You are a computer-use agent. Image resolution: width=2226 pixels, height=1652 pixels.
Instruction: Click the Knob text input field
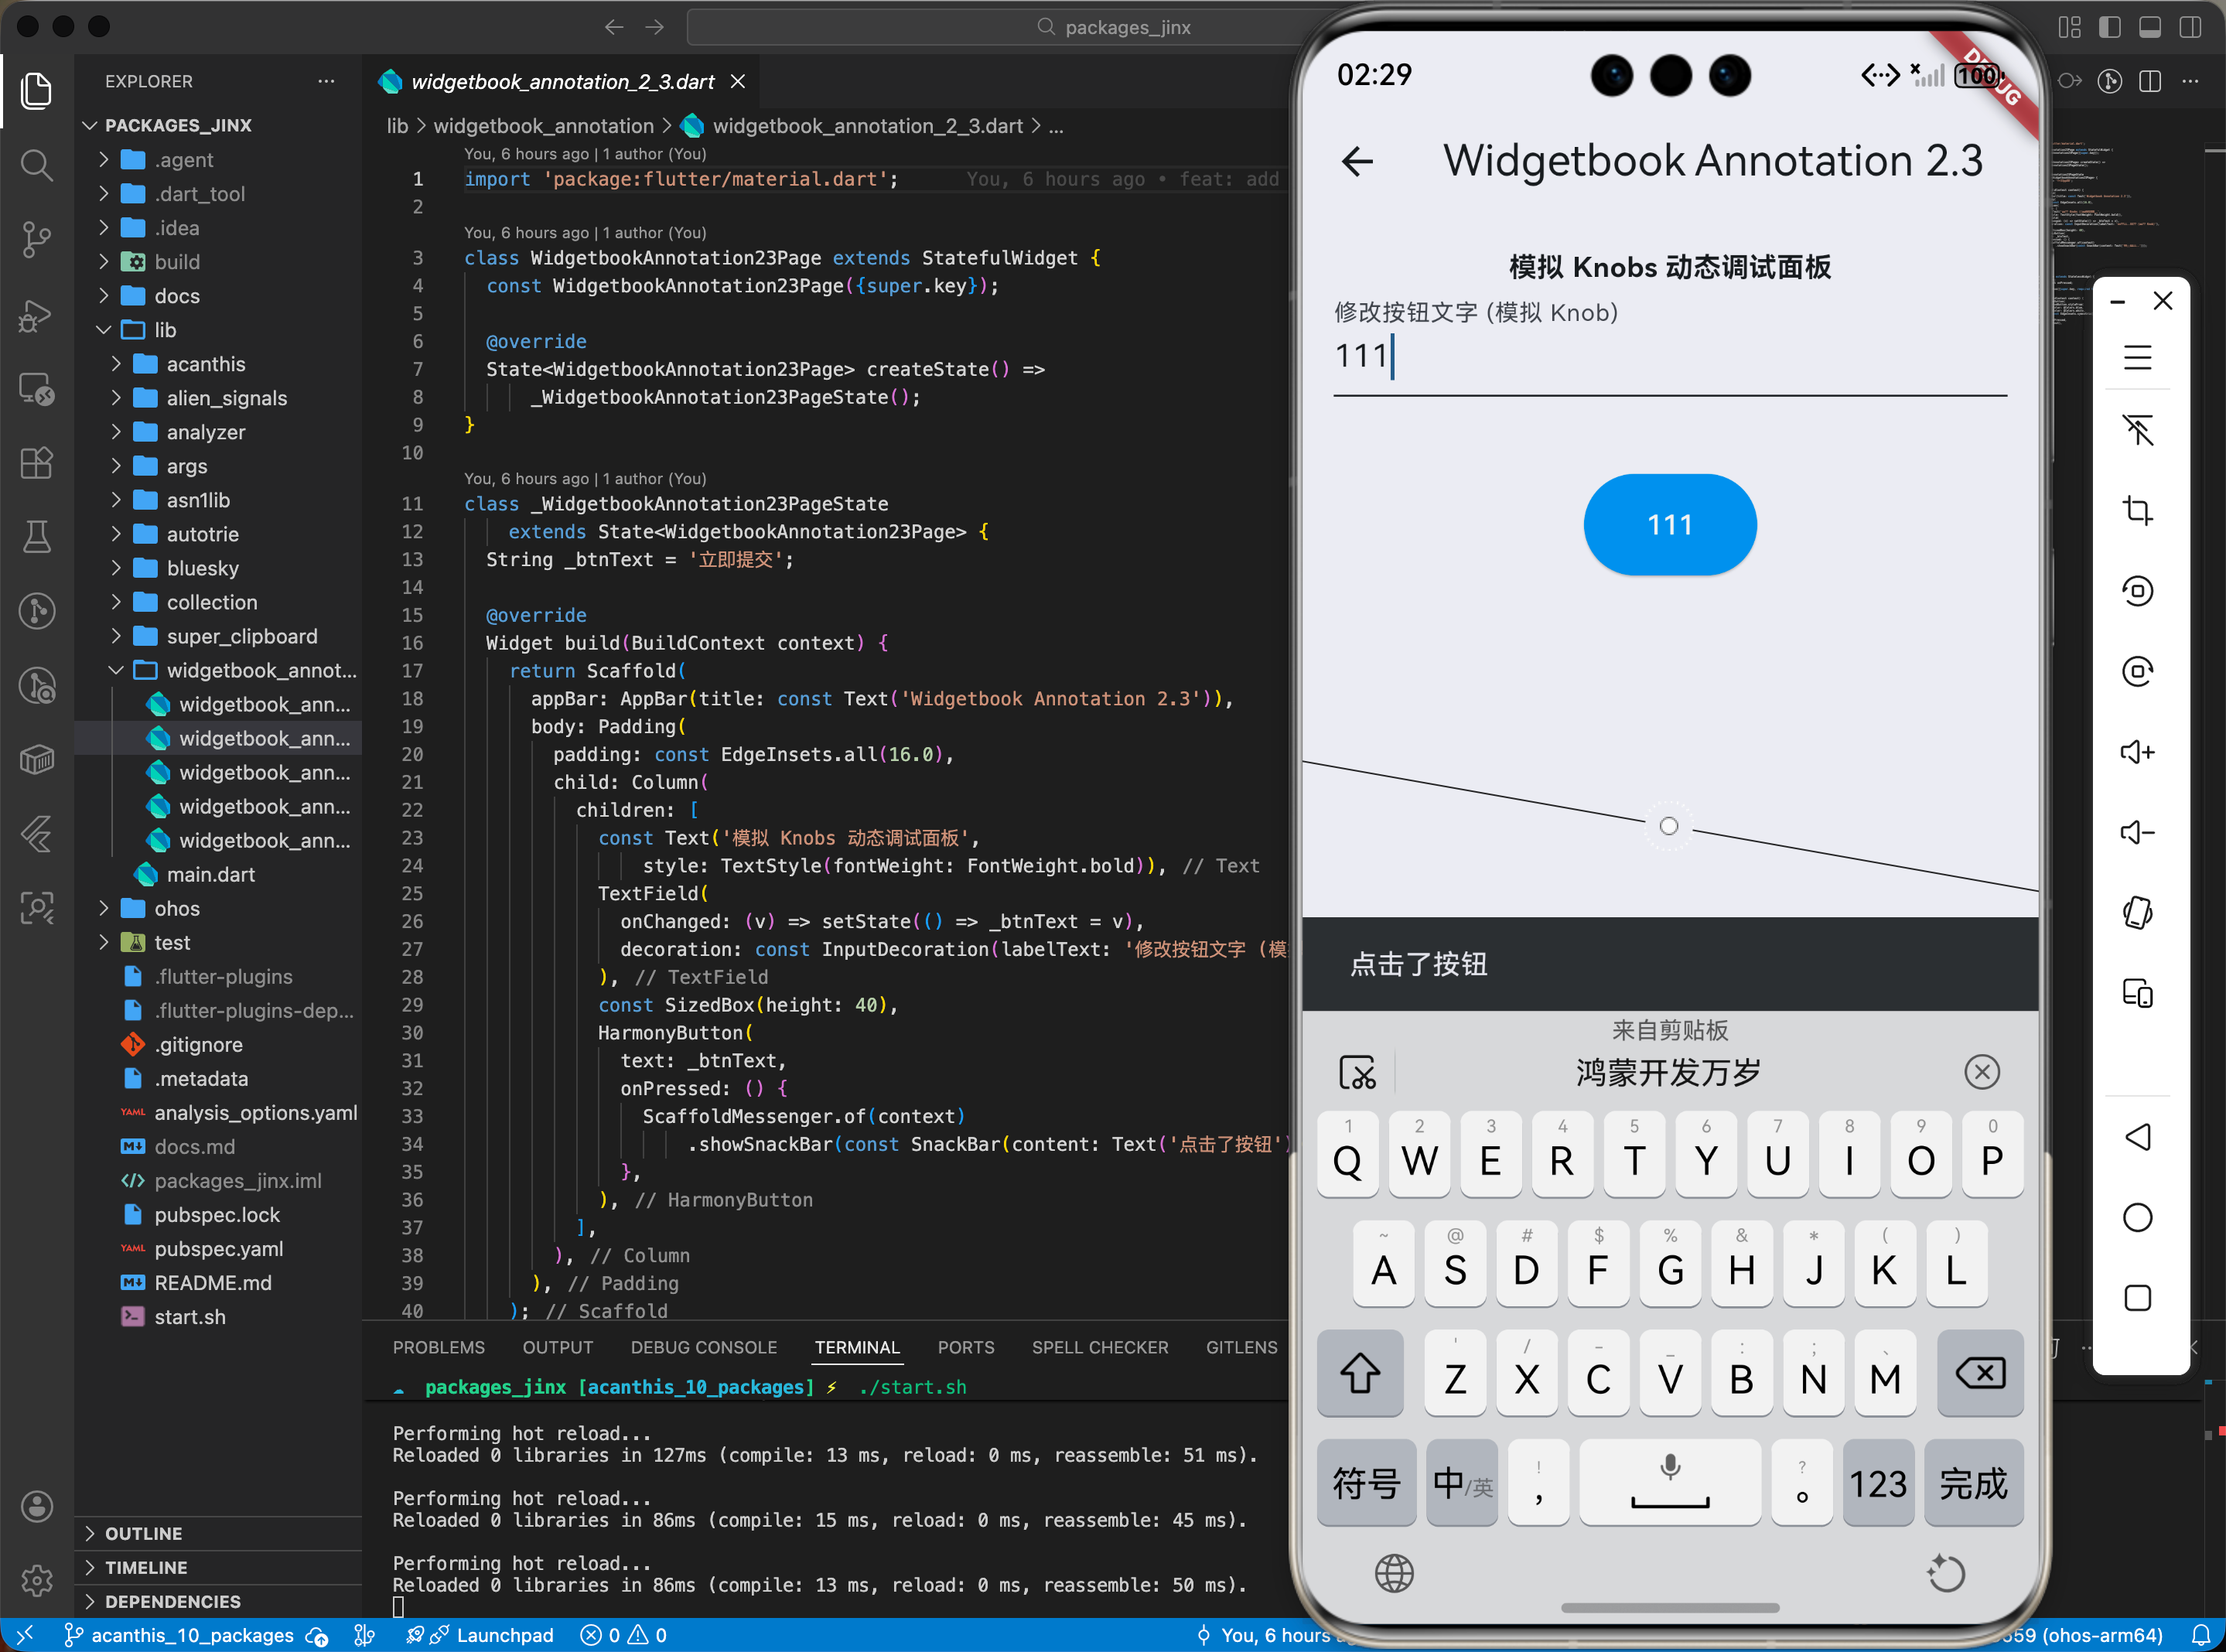point(1669,357)
